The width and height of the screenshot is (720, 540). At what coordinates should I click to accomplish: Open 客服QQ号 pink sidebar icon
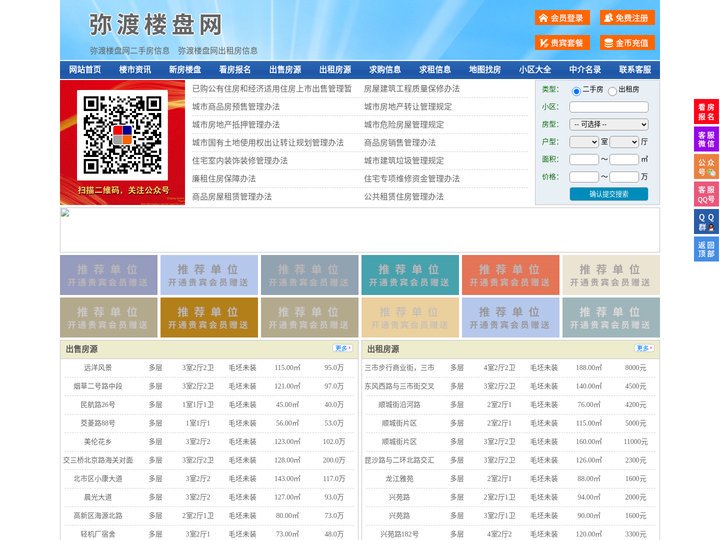tap(706, 194)
